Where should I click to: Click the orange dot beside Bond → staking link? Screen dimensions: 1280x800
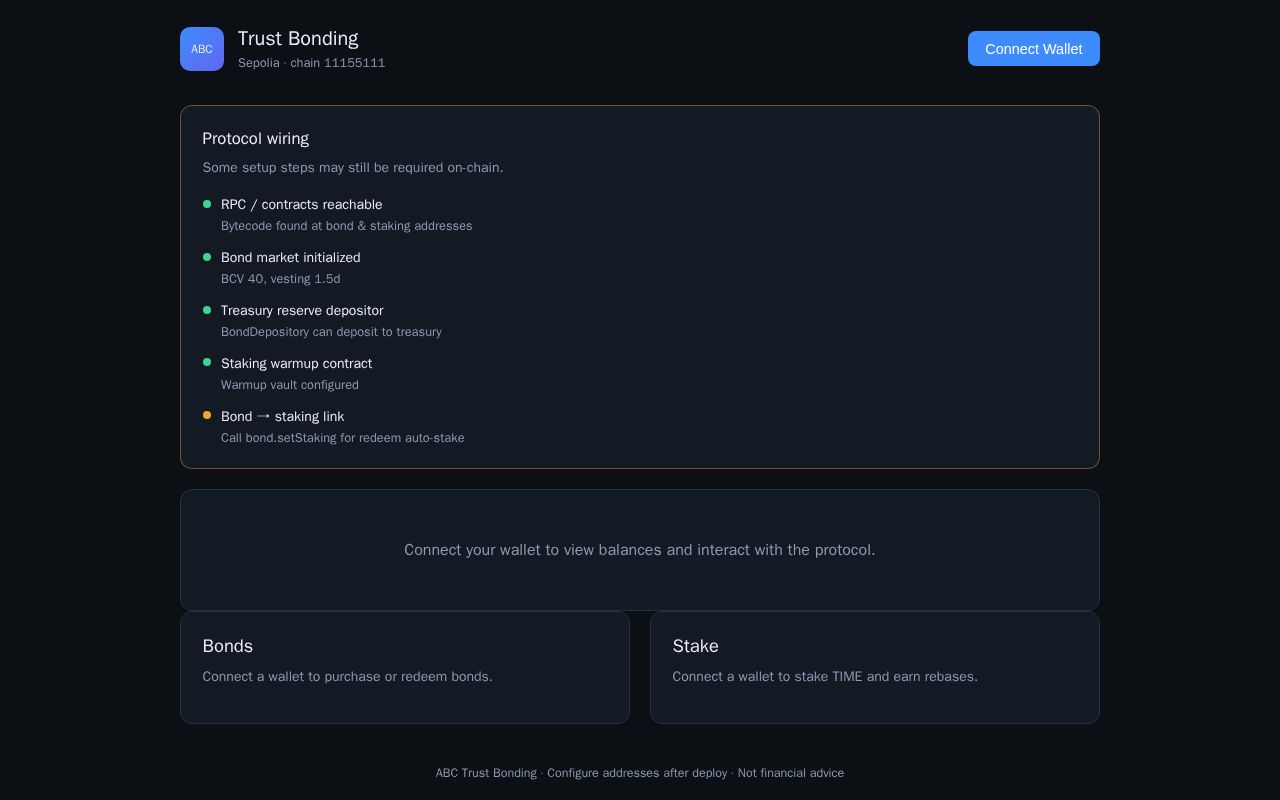pyautogui.click(x=207, y=415)
